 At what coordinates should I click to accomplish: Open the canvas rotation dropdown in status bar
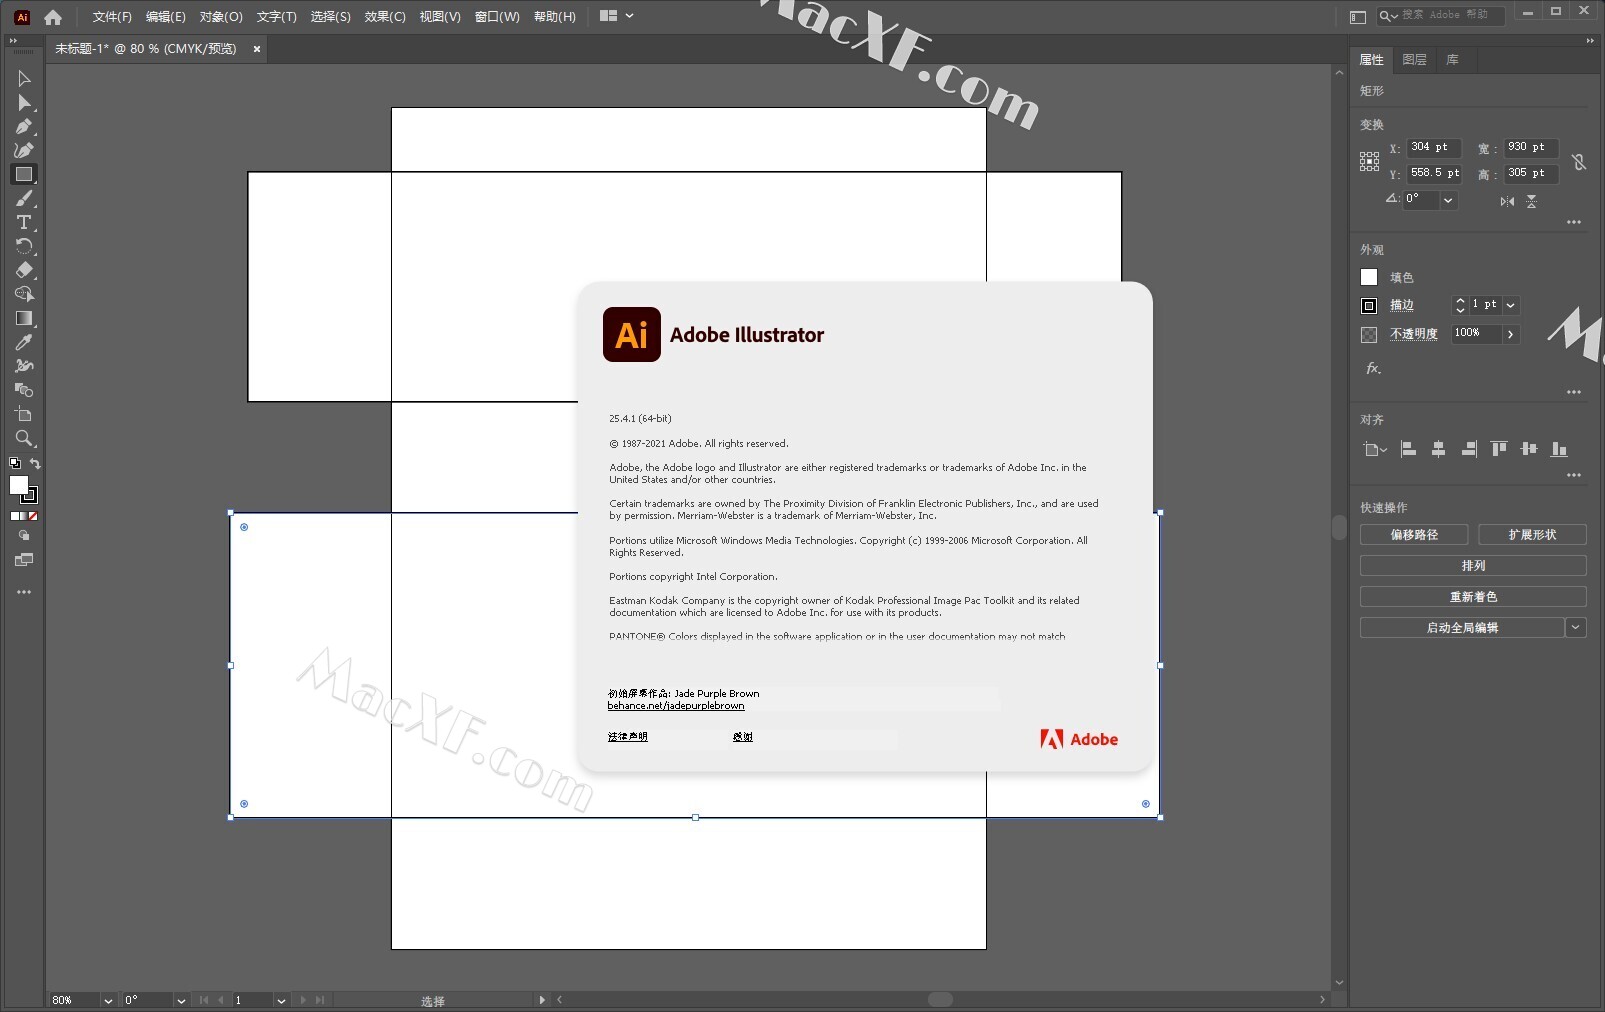click(x=181, y=1000)
